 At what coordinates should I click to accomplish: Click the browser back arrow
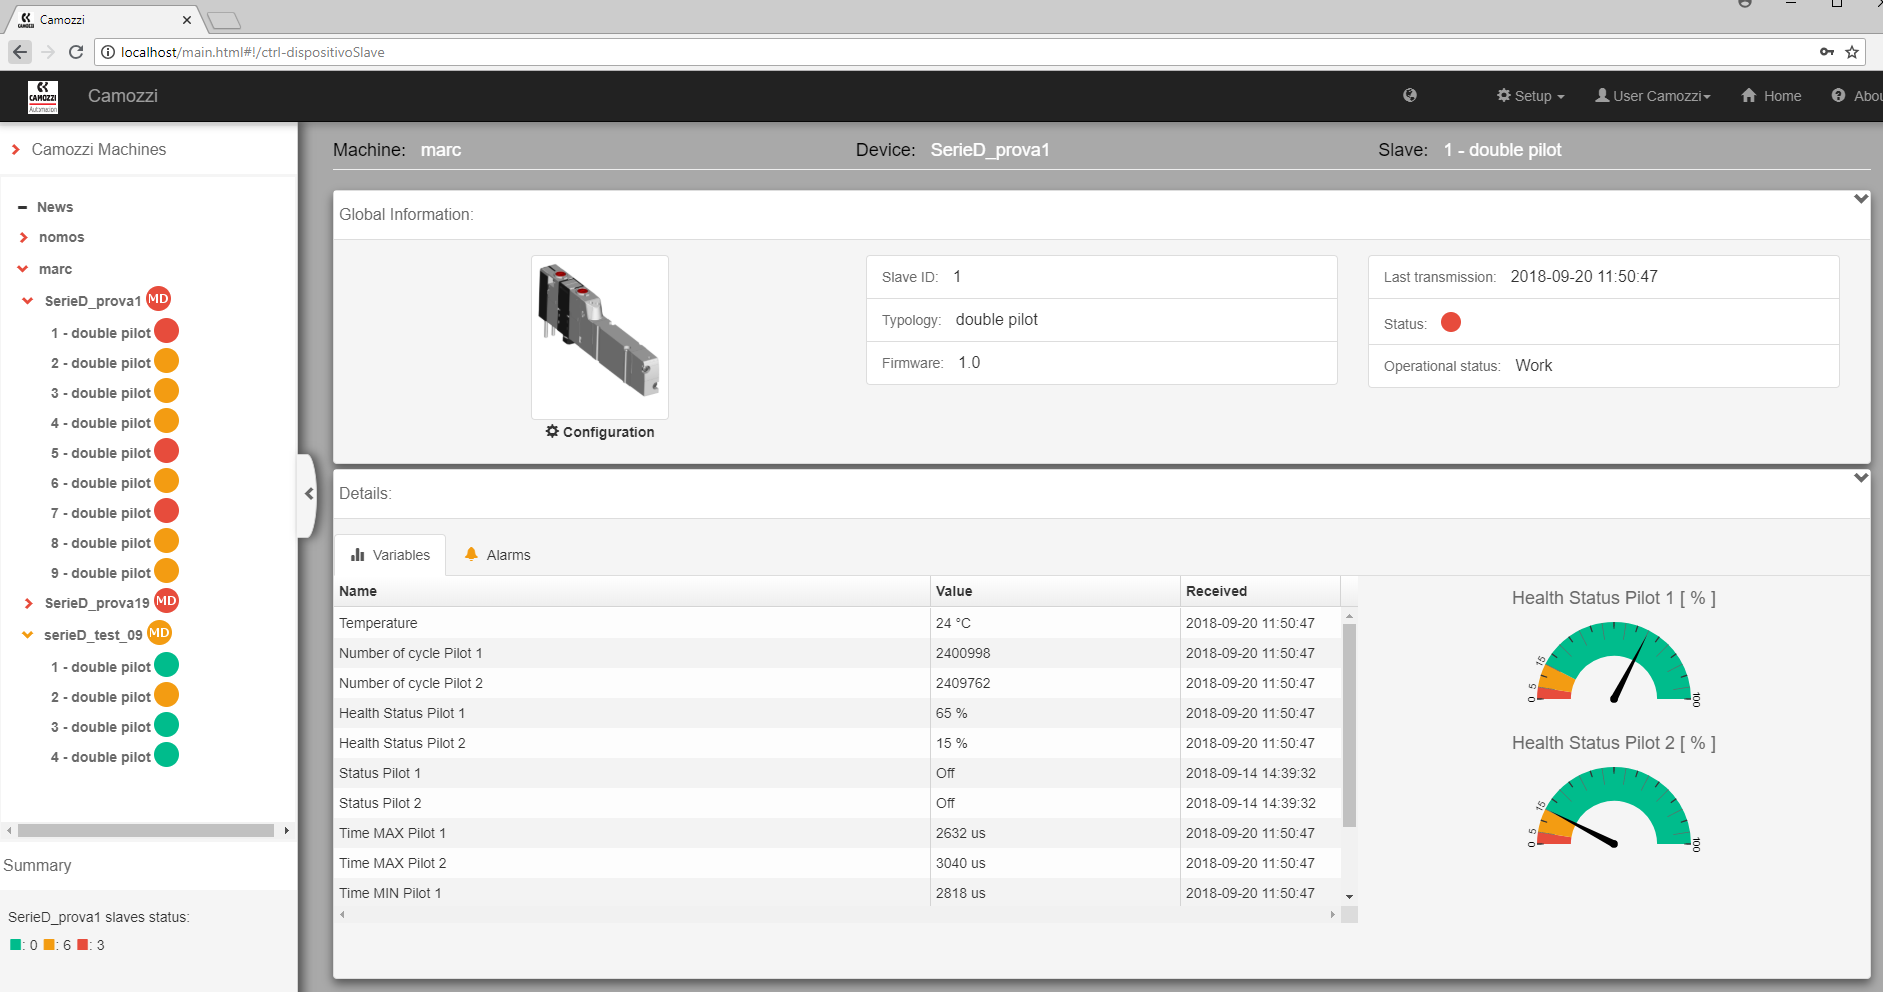pos(20,52)
